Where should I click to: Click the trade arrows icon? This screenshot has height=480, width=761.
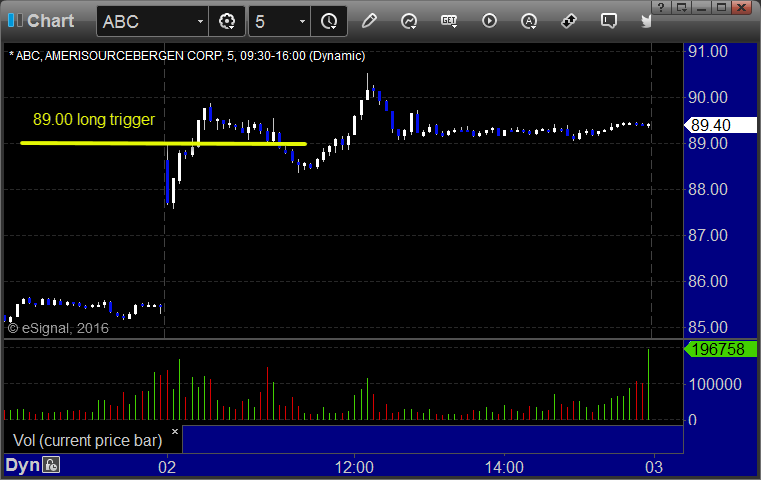[x=569, y=21]
